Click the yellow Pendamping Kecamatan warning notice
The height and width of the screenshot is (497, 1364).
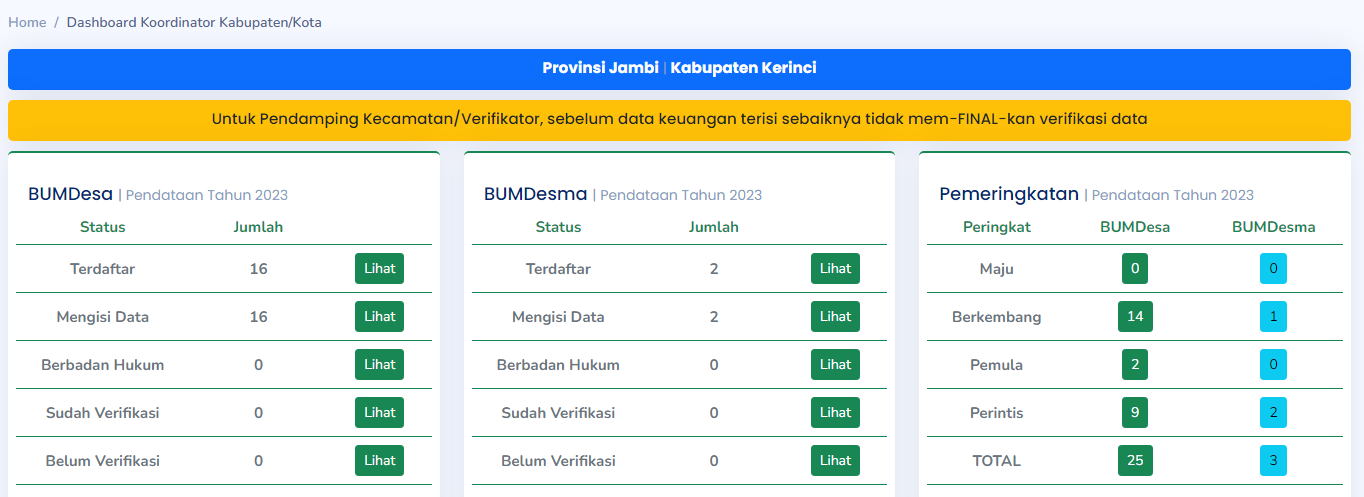[x=679, y=119]
